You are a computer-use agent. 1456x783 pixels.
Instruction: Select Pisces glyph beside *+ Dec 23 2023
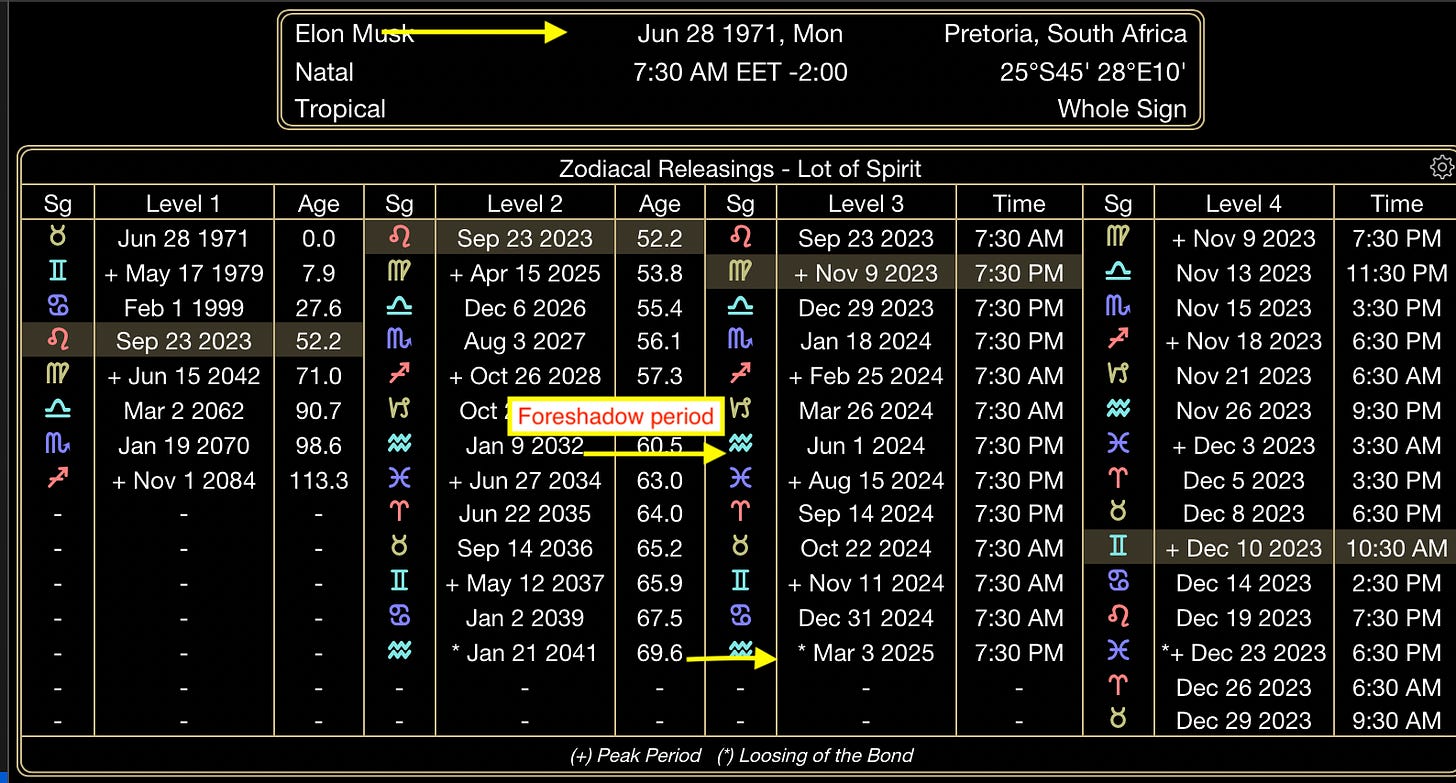[1119, 652]
